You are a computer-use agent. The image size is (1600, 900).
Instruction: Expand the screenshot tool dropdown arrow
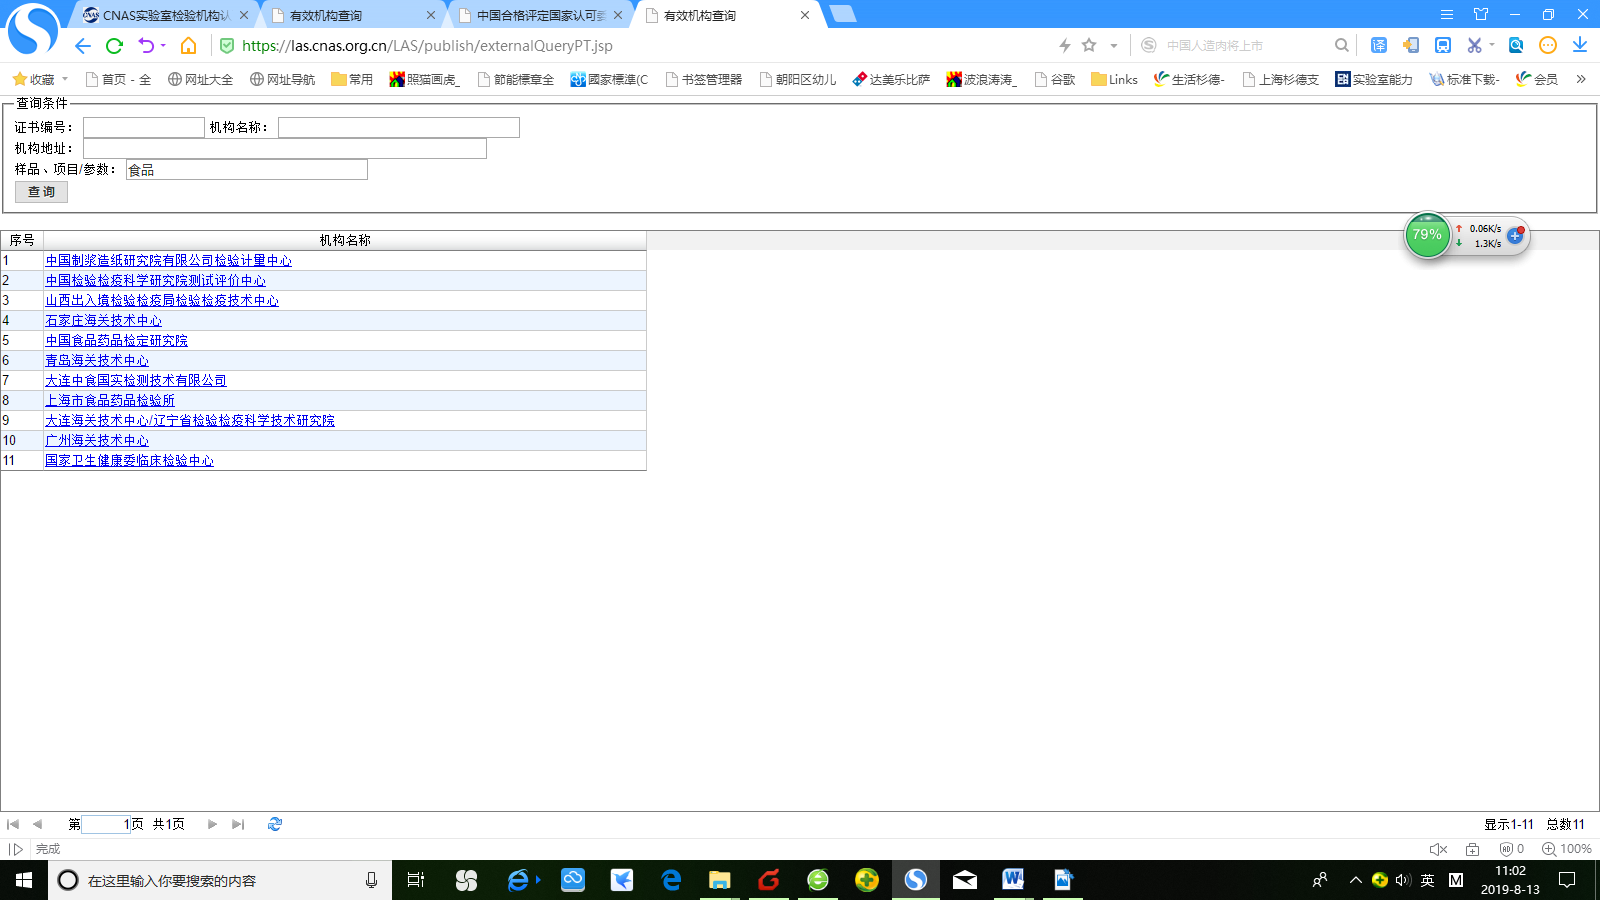coord(1492,45)
